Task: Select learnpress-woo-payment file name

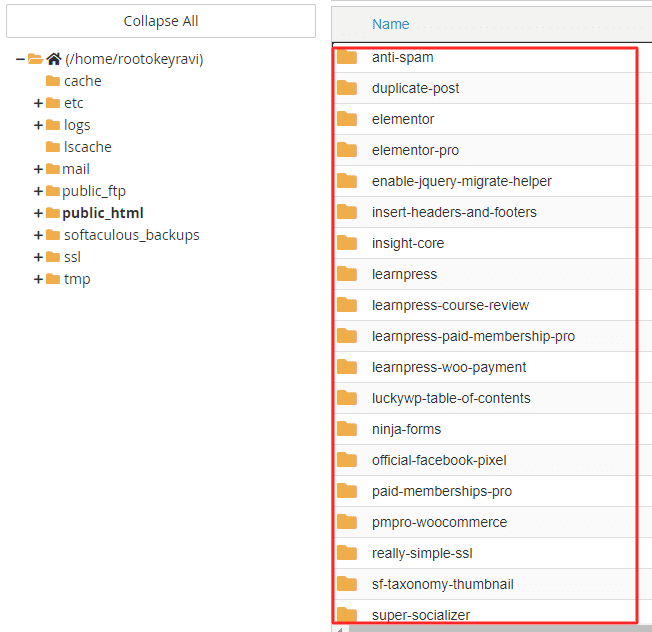Action: (449, 367)
